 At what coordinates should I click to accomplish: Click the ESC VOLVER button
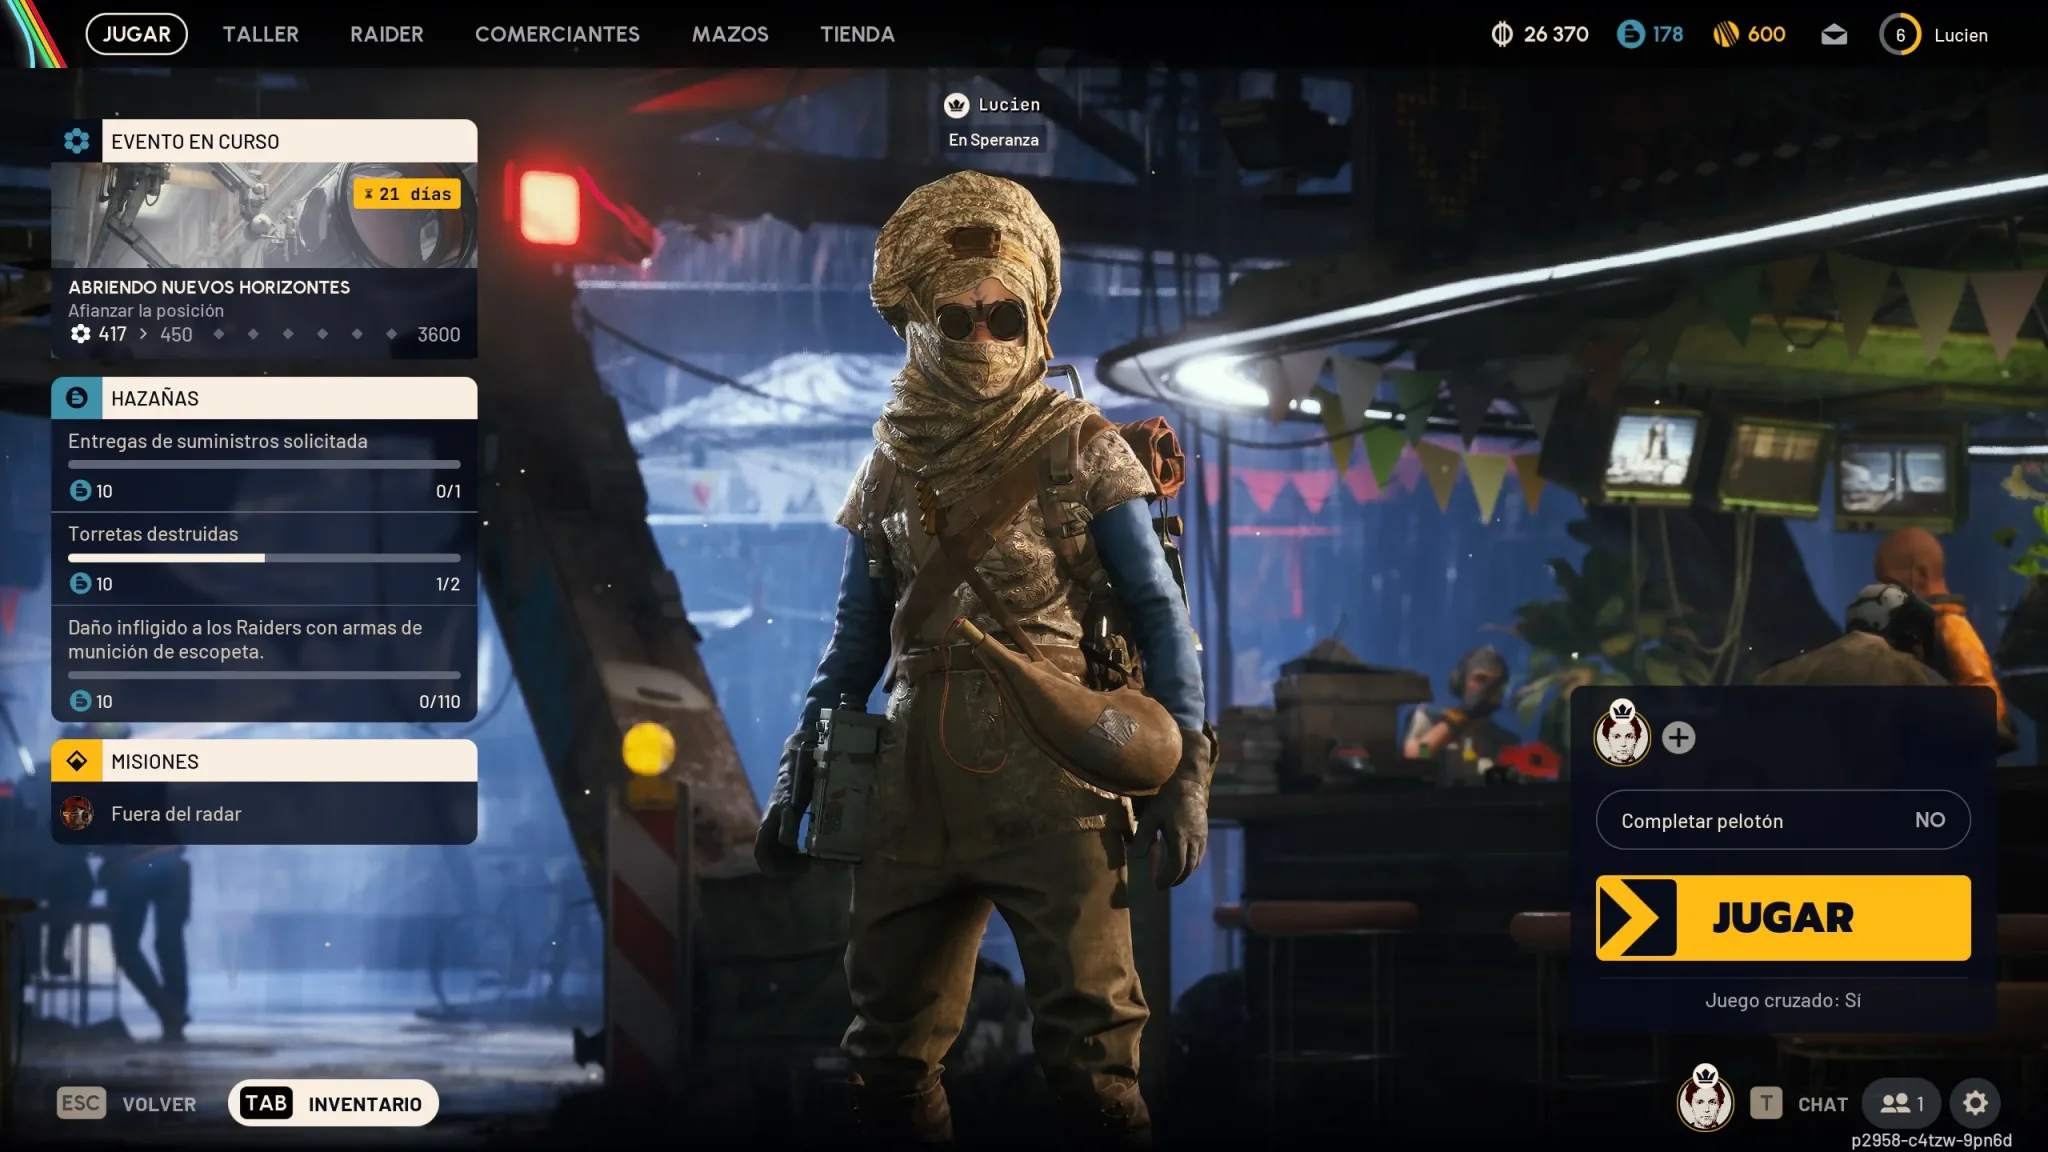[x=127, y=1104]
